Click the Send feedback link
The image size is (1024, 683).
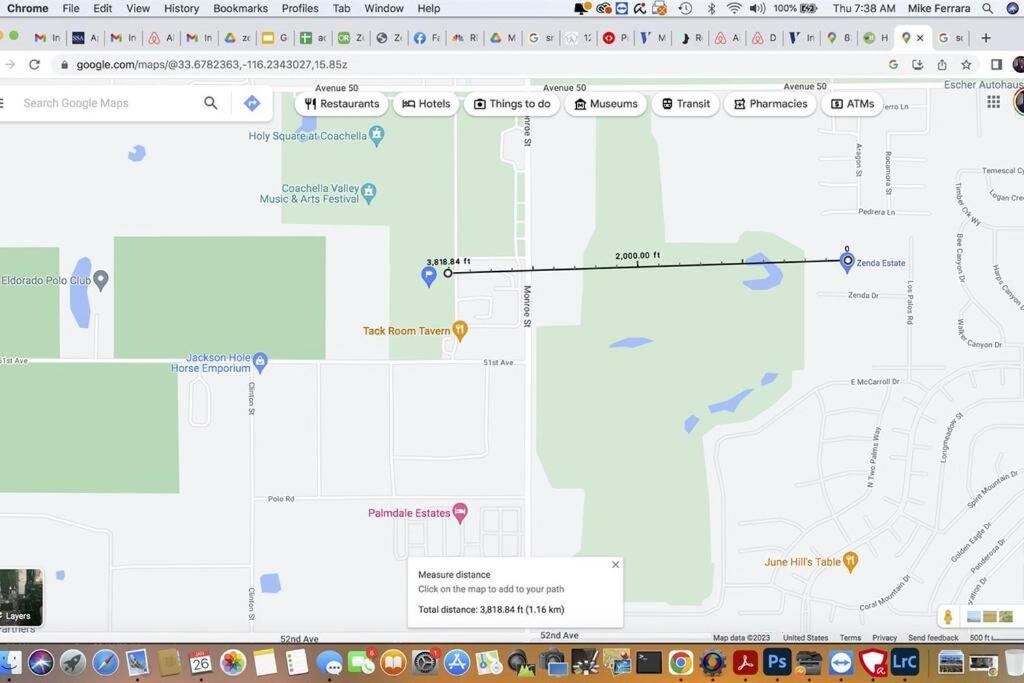(933, 637)
